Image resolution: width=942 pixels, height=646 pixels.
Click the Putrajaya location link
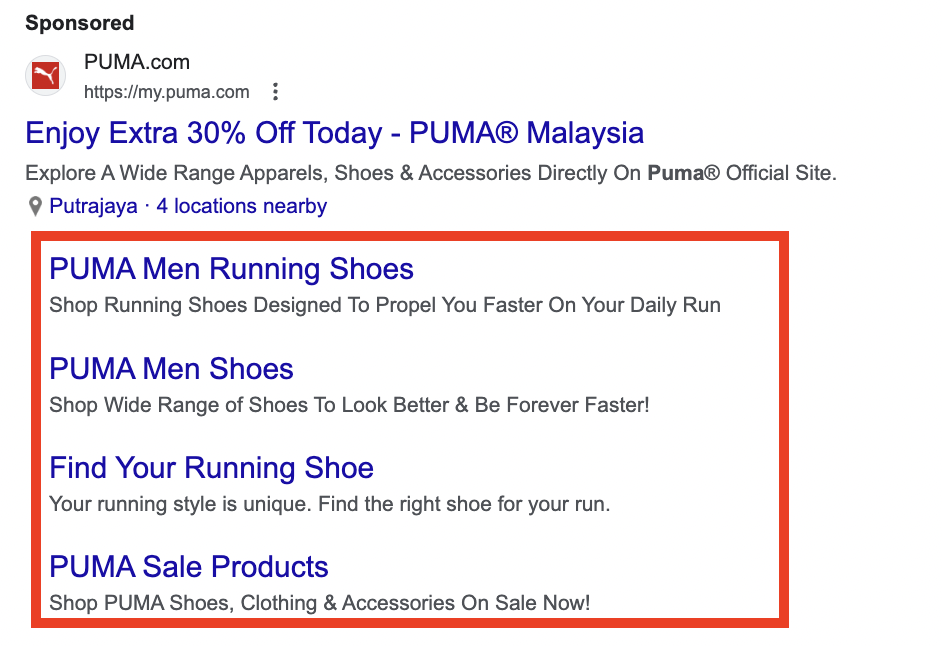(93, 206)
